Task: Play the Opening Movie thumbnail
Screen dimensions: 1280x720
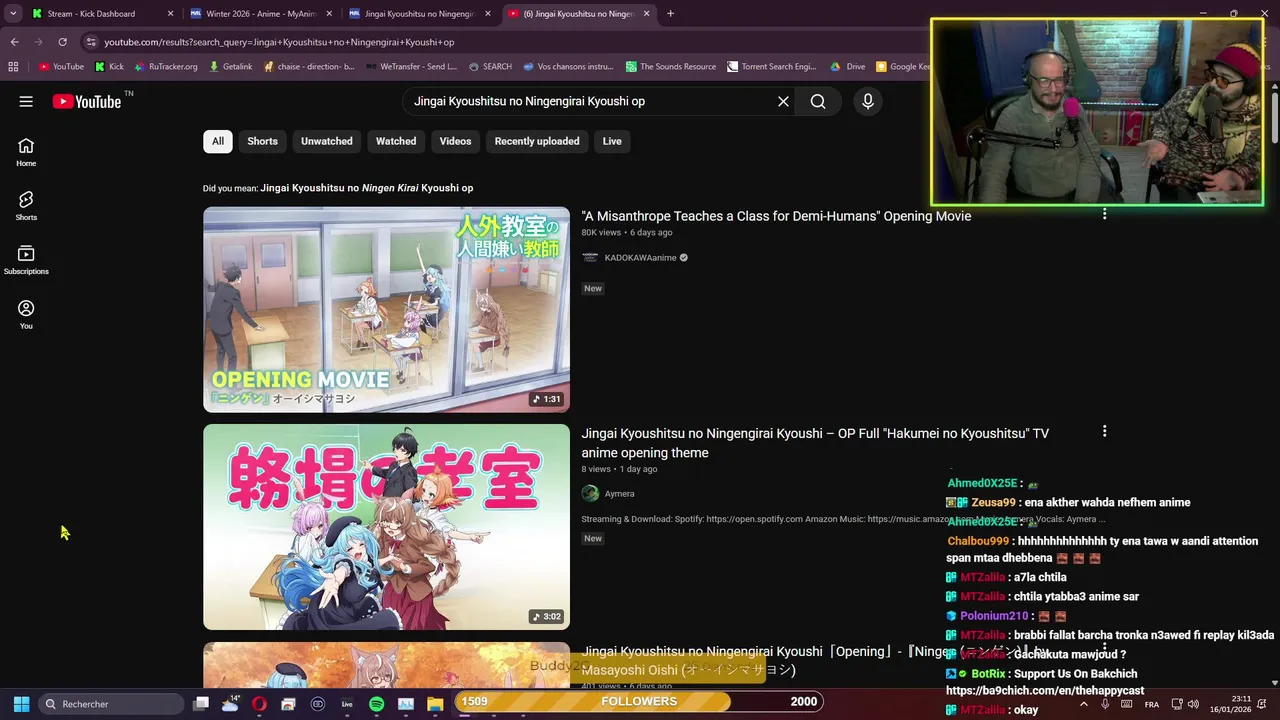Action: pyautogui.click(x=386, y=310)
